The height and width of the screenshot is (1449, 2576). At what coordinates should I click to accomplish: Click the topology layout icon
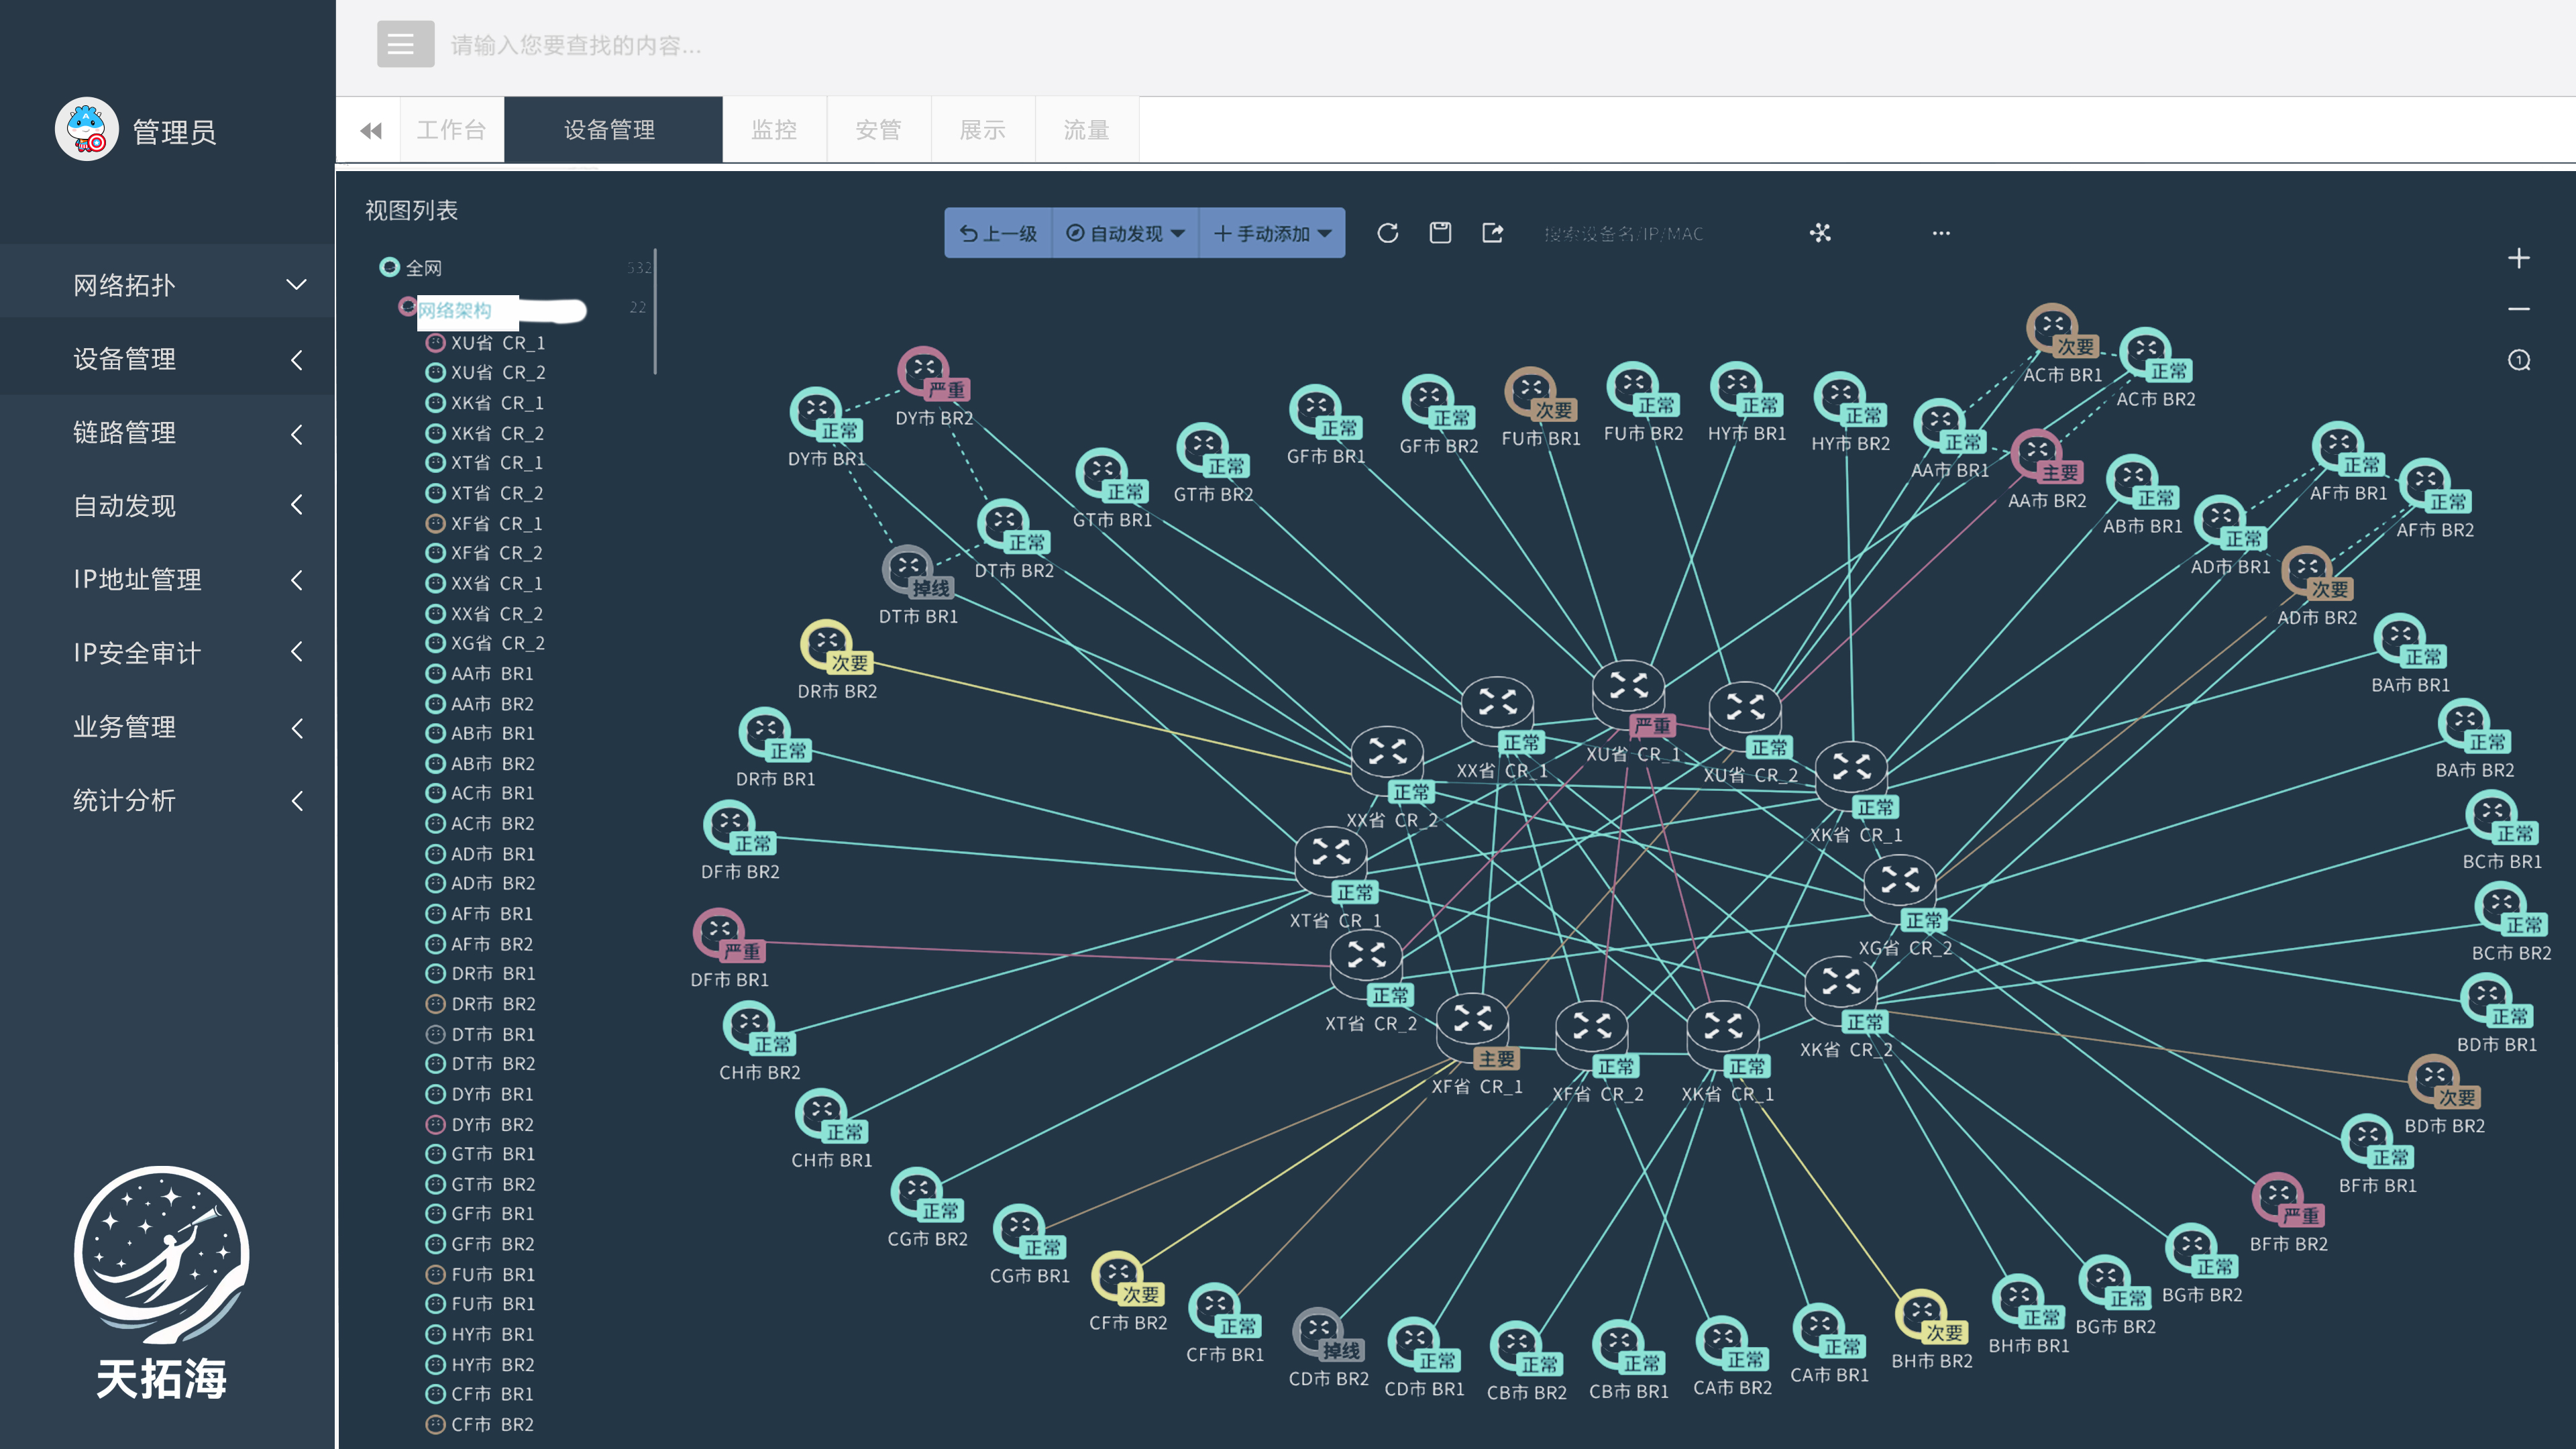pos(1820,233)
